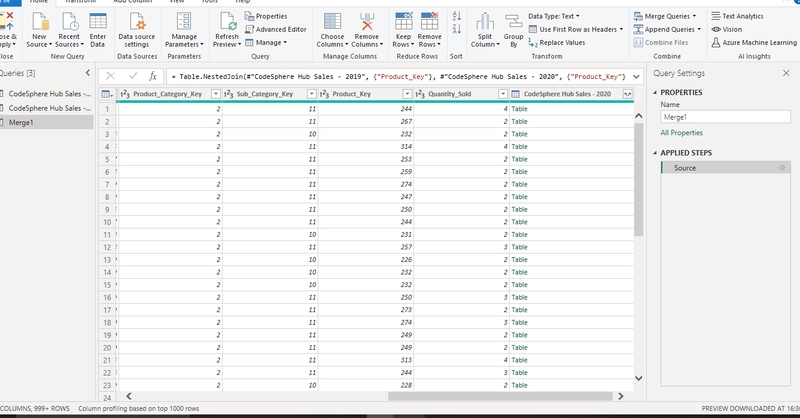
Task: Cancel formula edit with X icon
Action: point(110,77)
